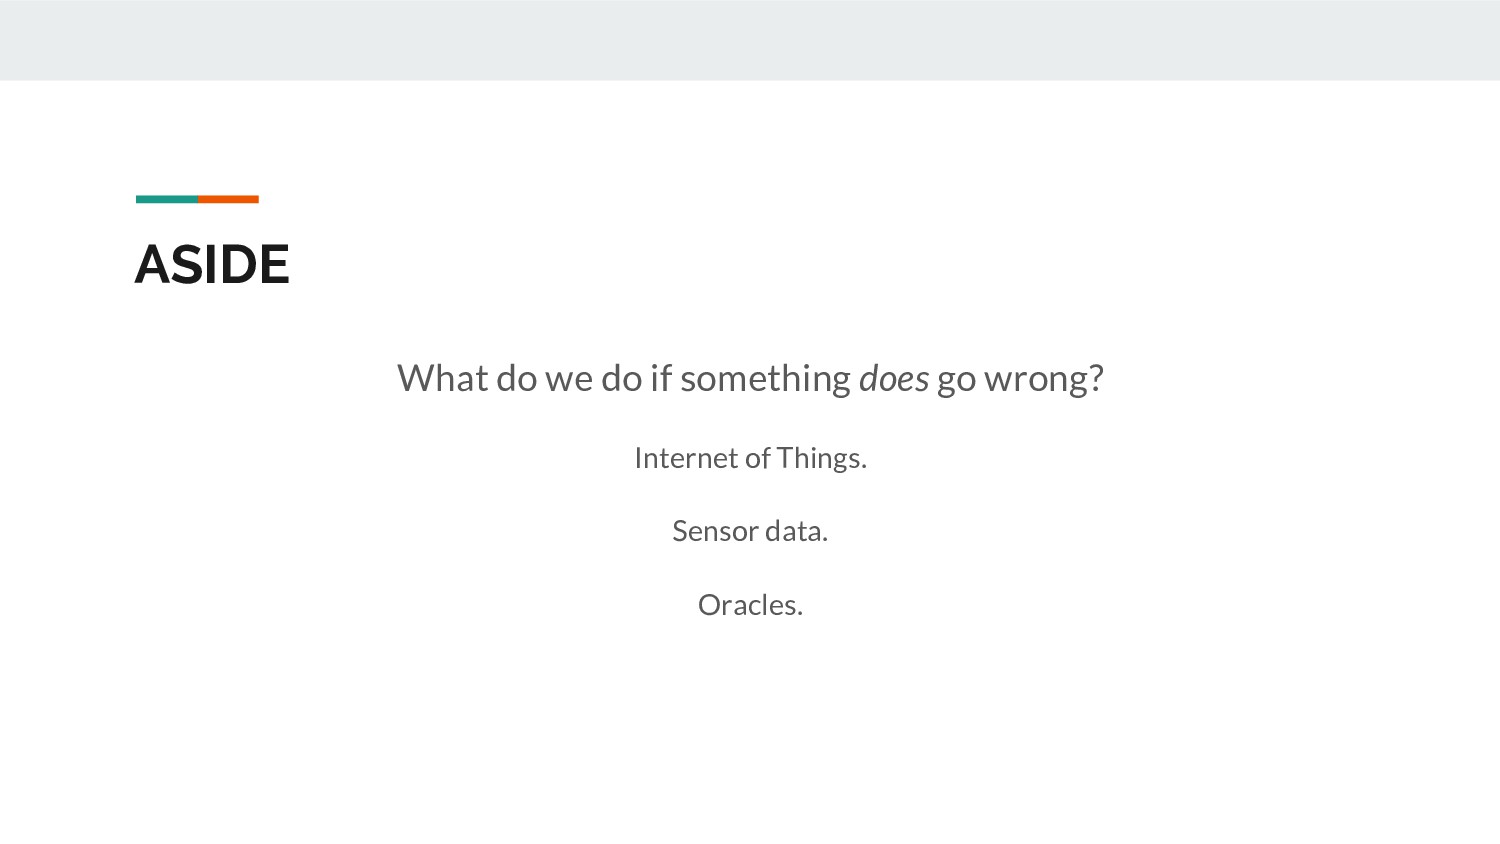Click the italic word "does"
The height and width of the screenshot is (844, 1500).
point(893,379)
